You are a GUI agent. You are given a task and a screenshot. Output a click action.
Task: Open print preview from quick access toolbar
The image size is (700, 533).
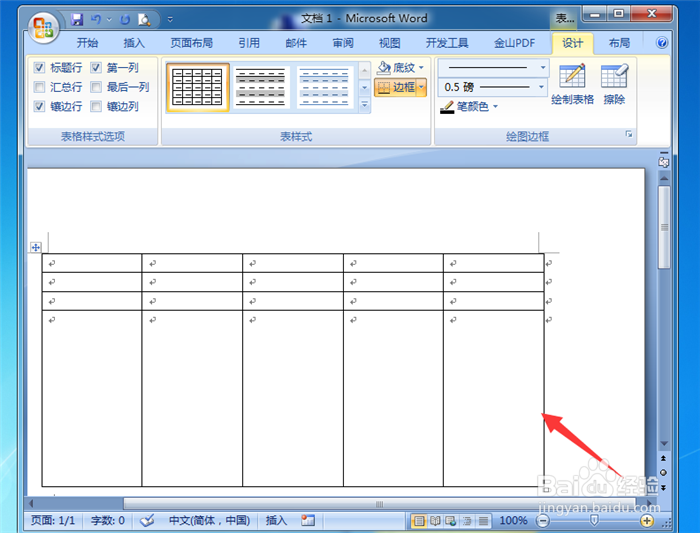(144, 19)
